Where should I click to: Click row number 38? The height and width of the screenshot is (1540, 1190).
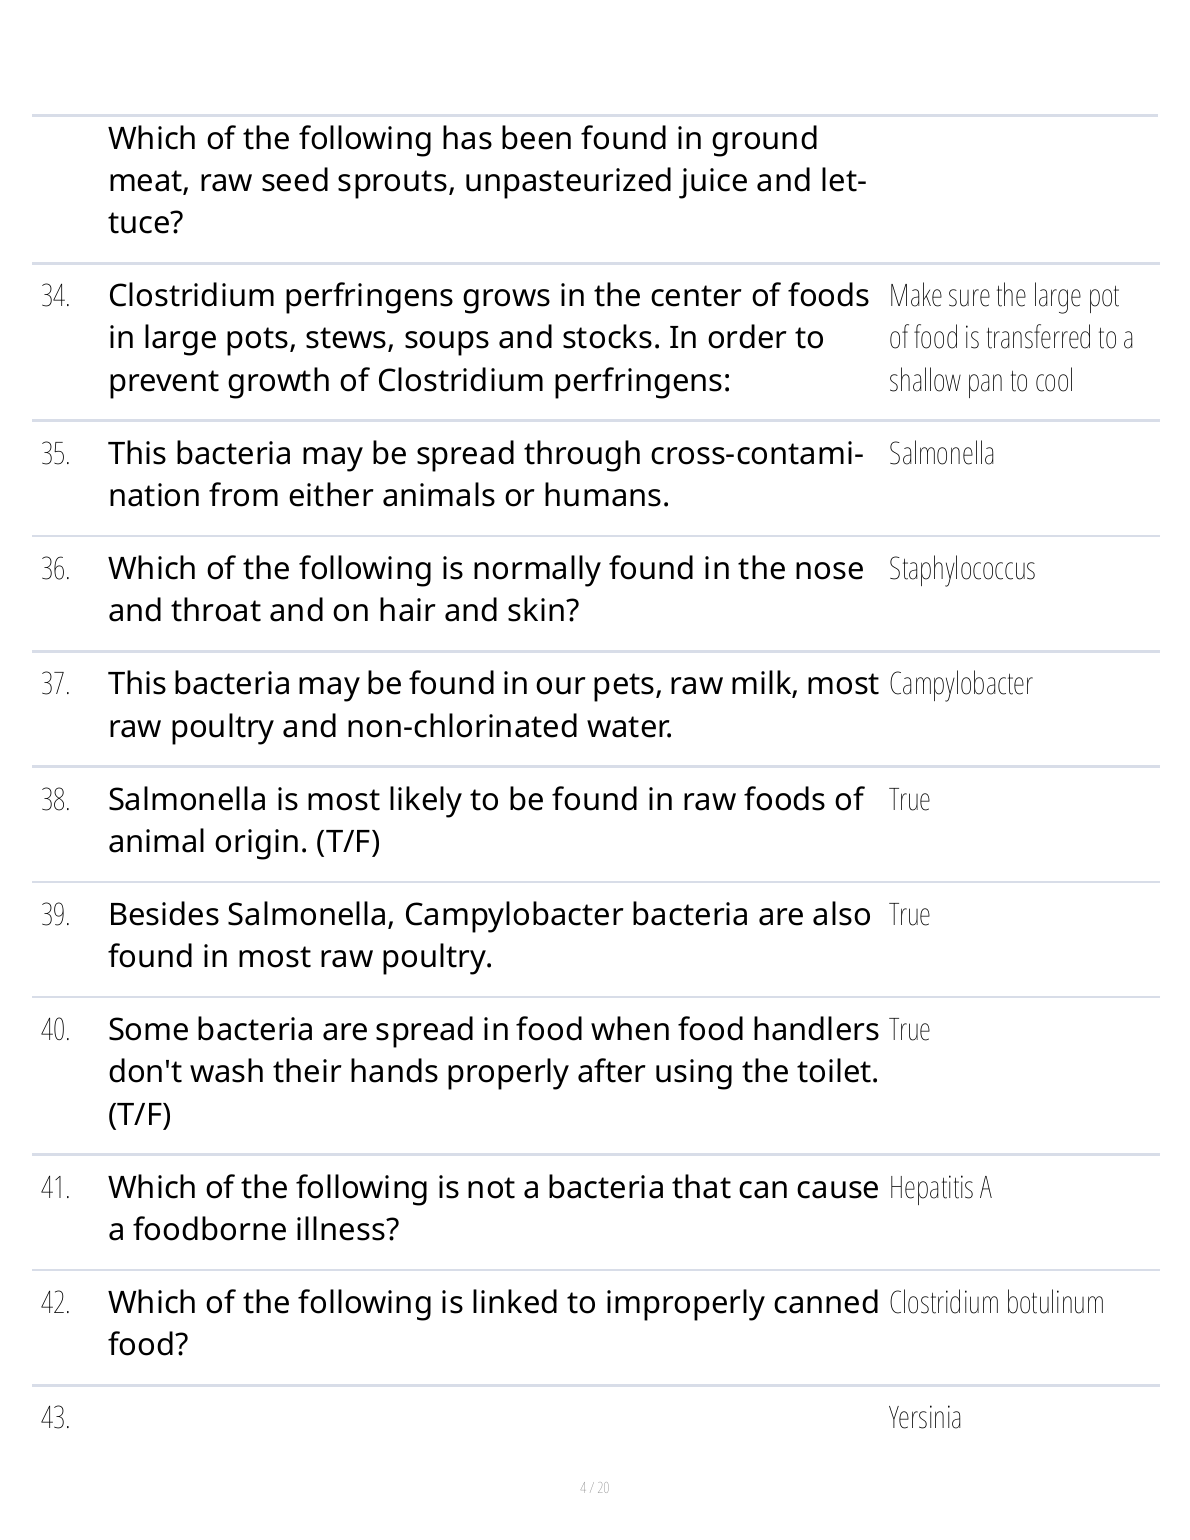(56, 800)
